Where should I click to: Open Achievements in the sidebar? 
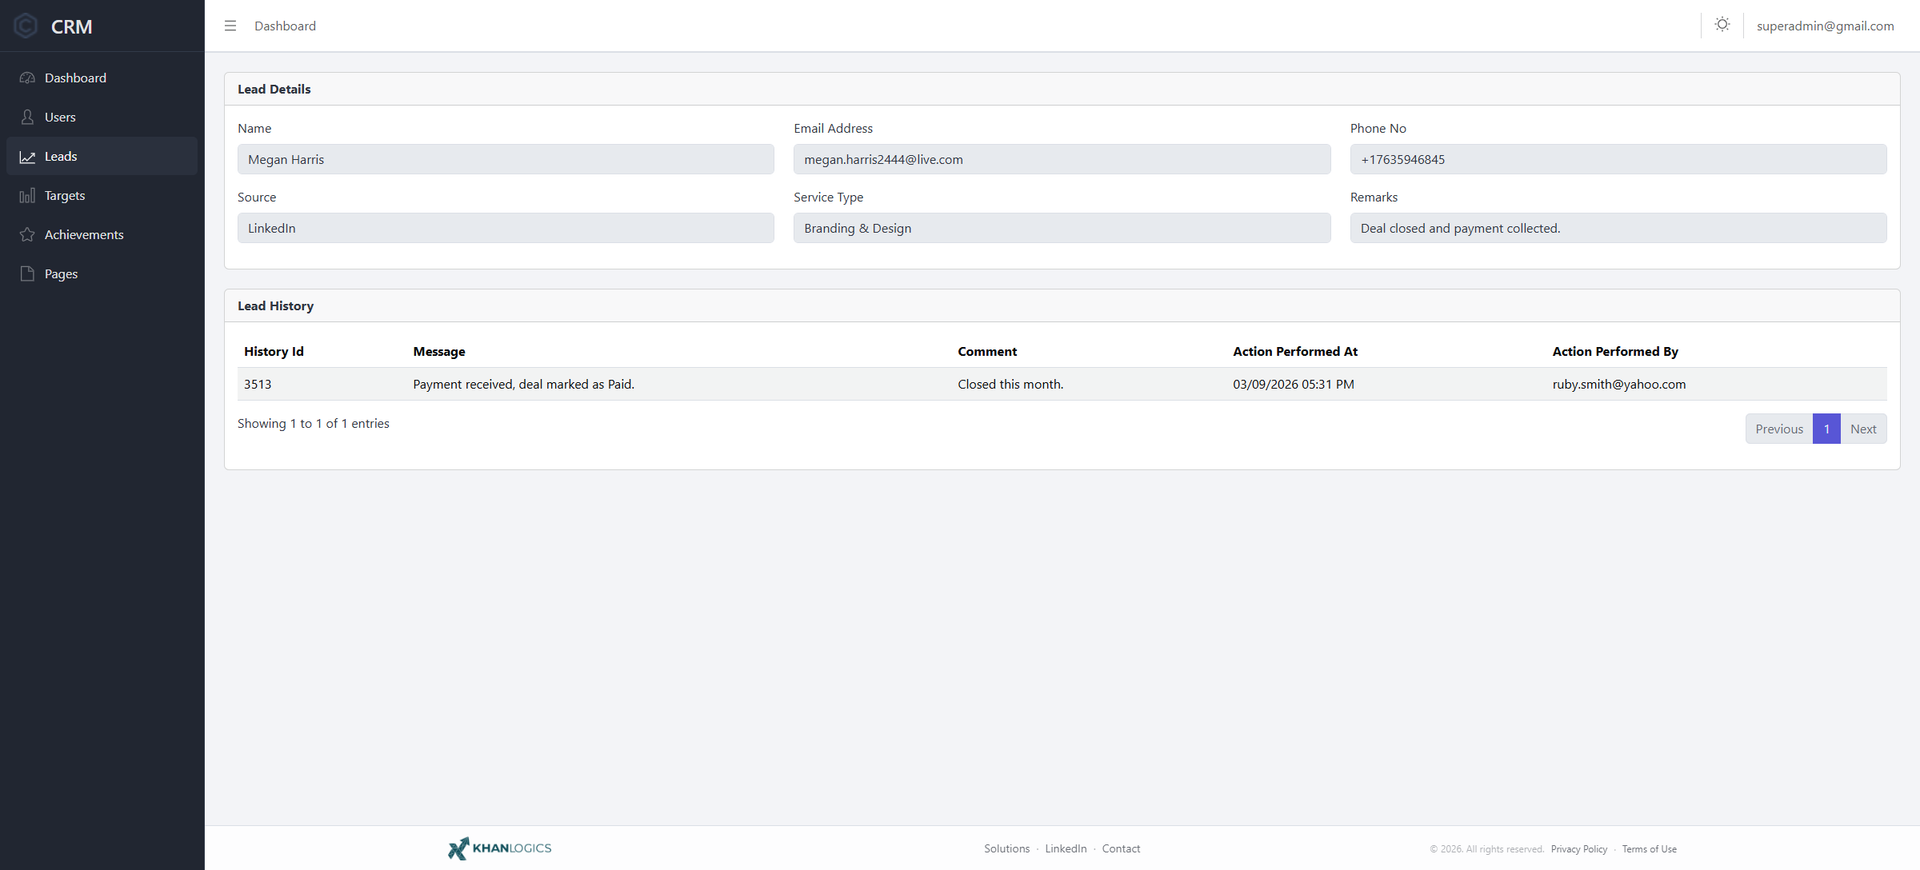pyautogui.click(x=101, y=234)
